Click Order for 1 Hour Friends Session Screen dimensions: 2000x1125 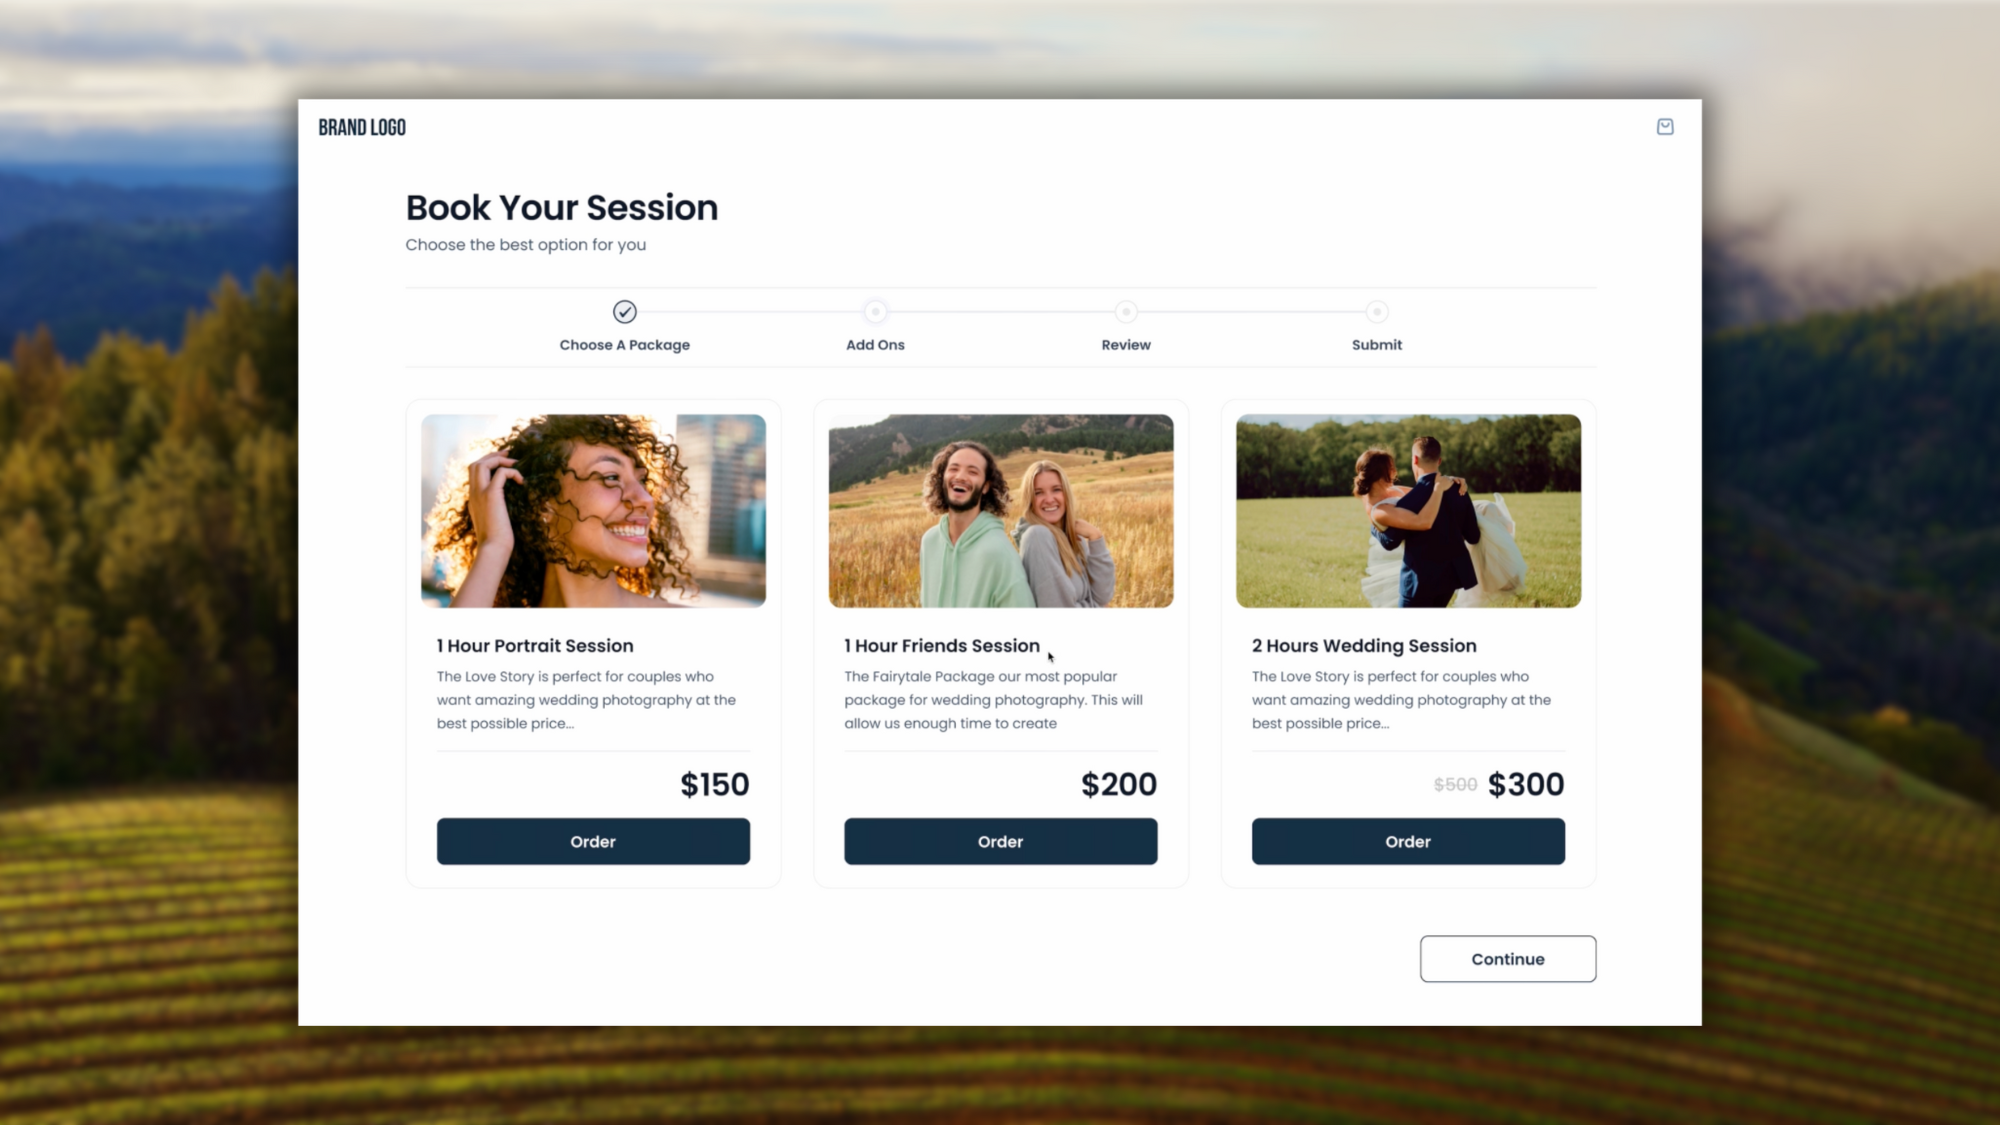1000,841
